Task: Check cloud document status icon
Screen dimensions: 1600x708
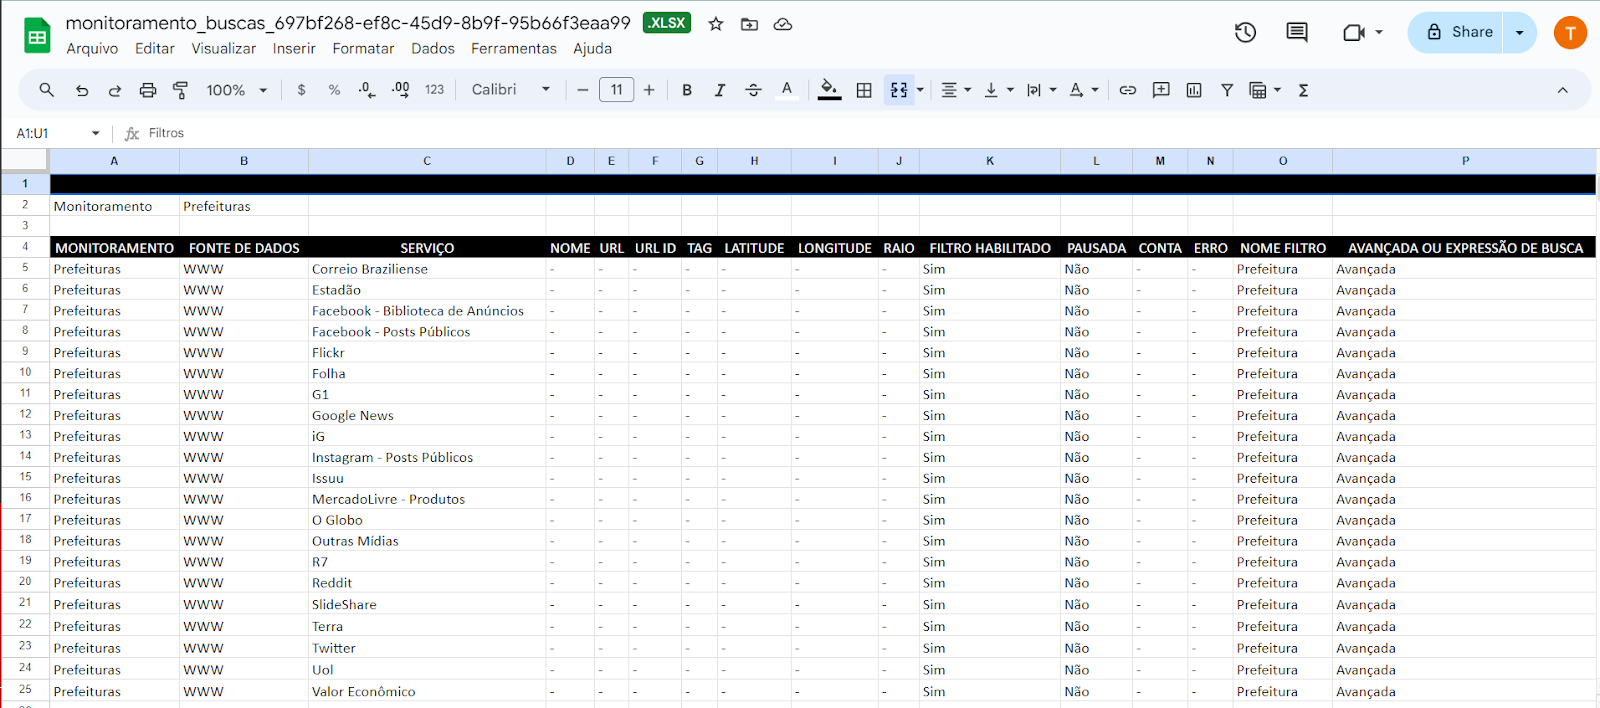Action: tap(783, 24)
